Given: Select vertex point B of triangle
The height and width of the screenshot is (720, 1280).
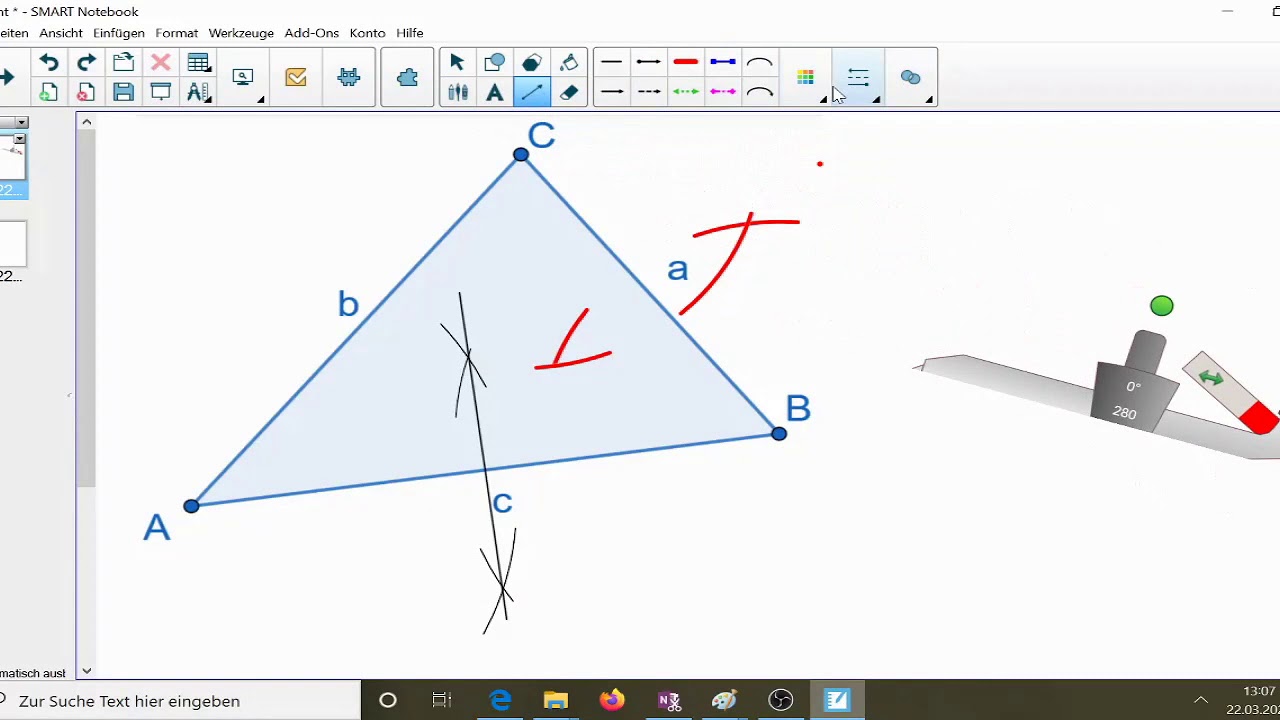Looking at the screenshot, I should tap(779, 433).
